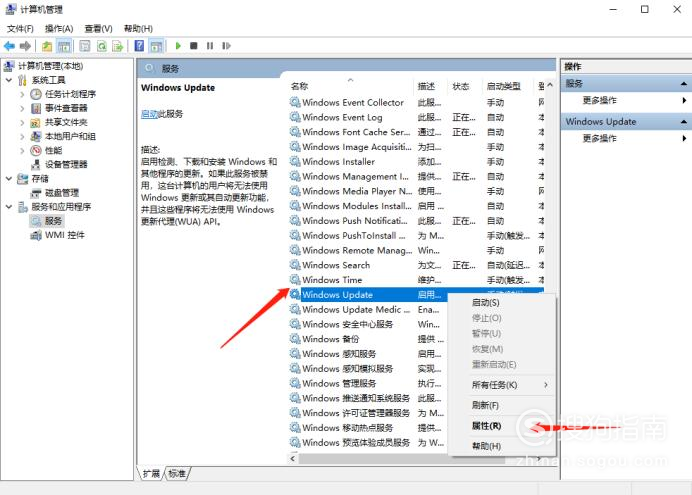Select the Windows 备份 service row
Image resolution: width=692 pixels, height=495 pixels.
369,339
